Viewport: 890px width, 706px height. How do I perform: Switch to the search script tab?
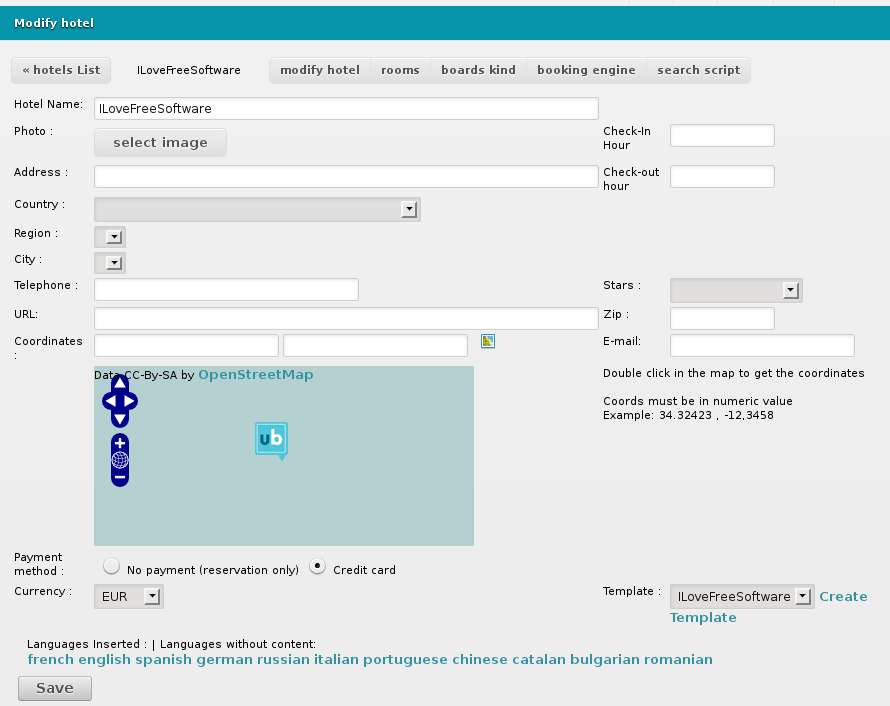(x=699, y=70)
